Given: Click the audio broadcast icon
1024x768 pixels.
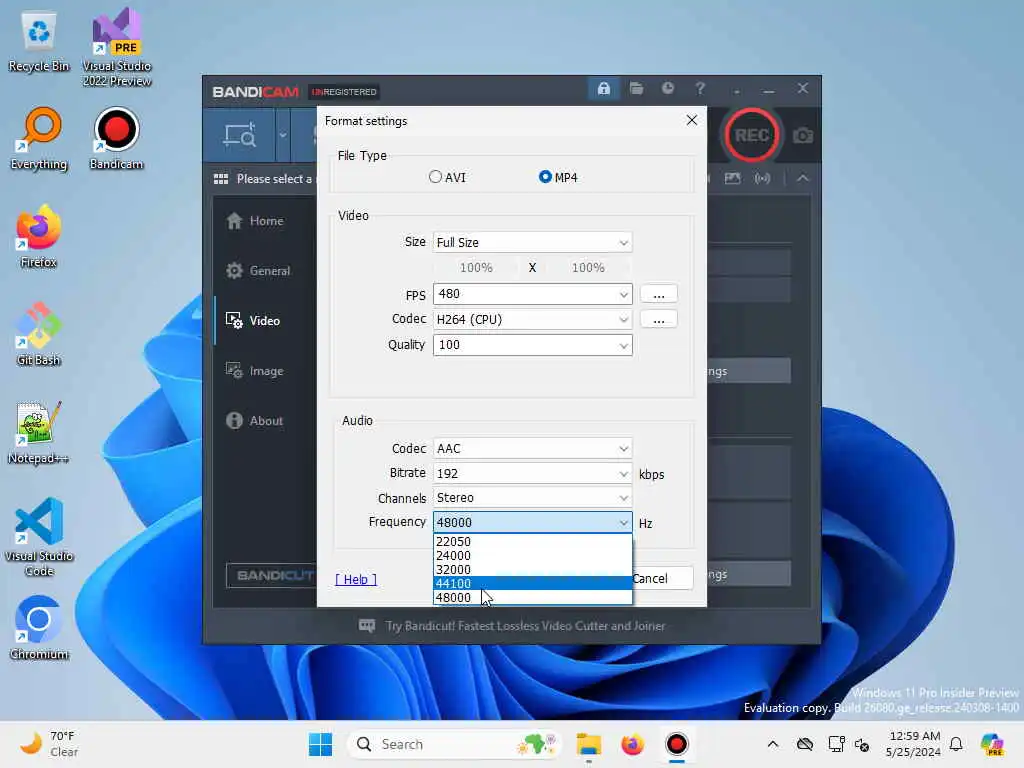Looking at the screenshot, I should coord(762,178).
